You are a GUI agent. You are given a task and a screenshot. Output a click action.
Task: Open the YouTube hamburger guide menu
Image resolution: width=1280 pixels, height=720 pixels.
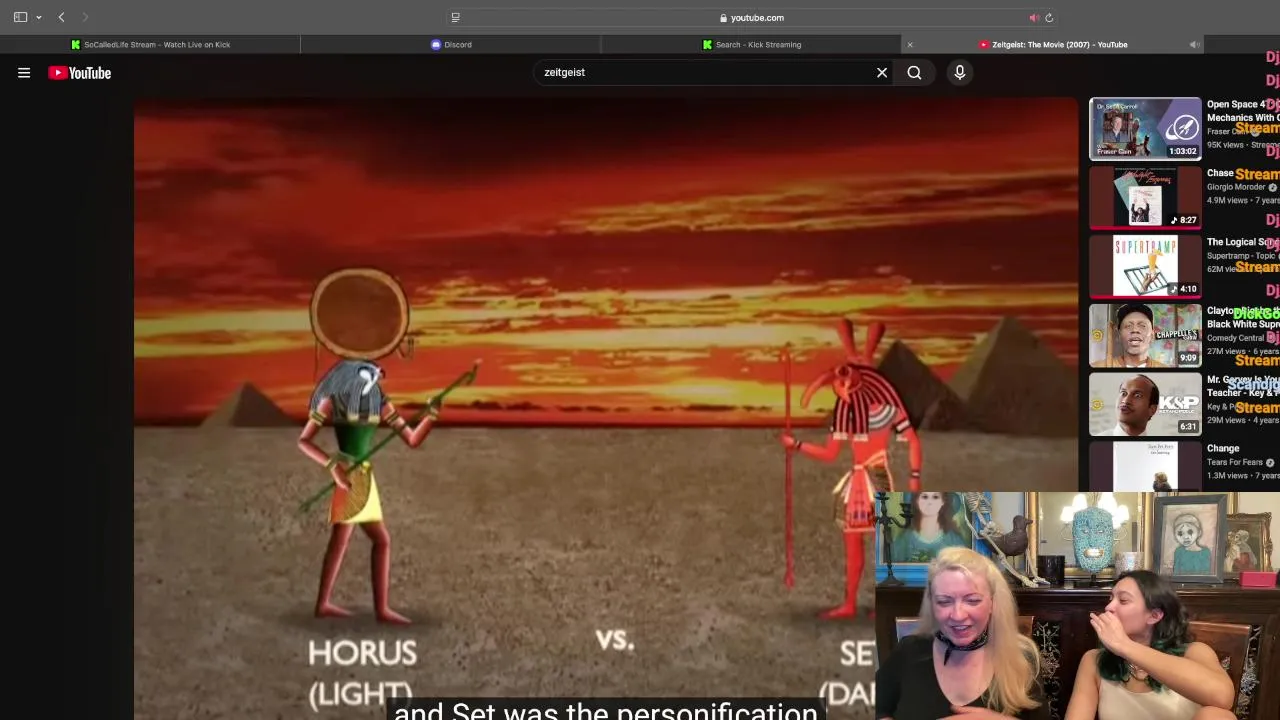click(x=24, y=73)
